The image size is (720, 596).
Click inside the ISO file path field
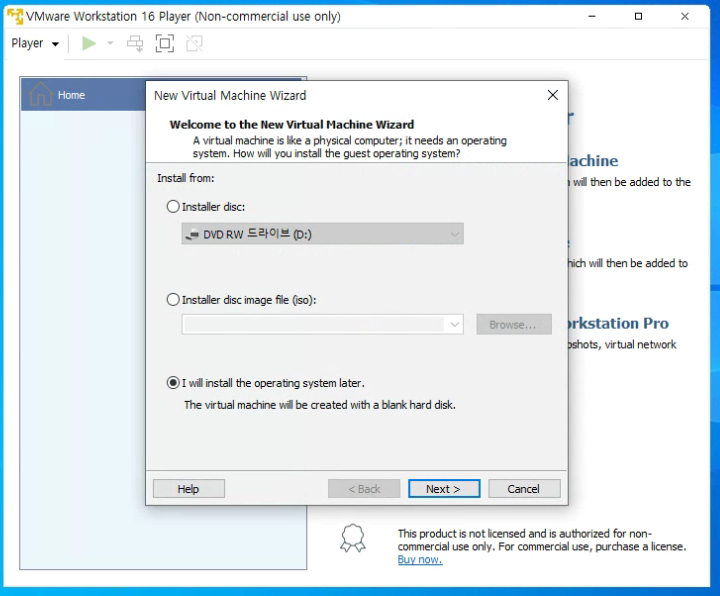coord(314,325)
